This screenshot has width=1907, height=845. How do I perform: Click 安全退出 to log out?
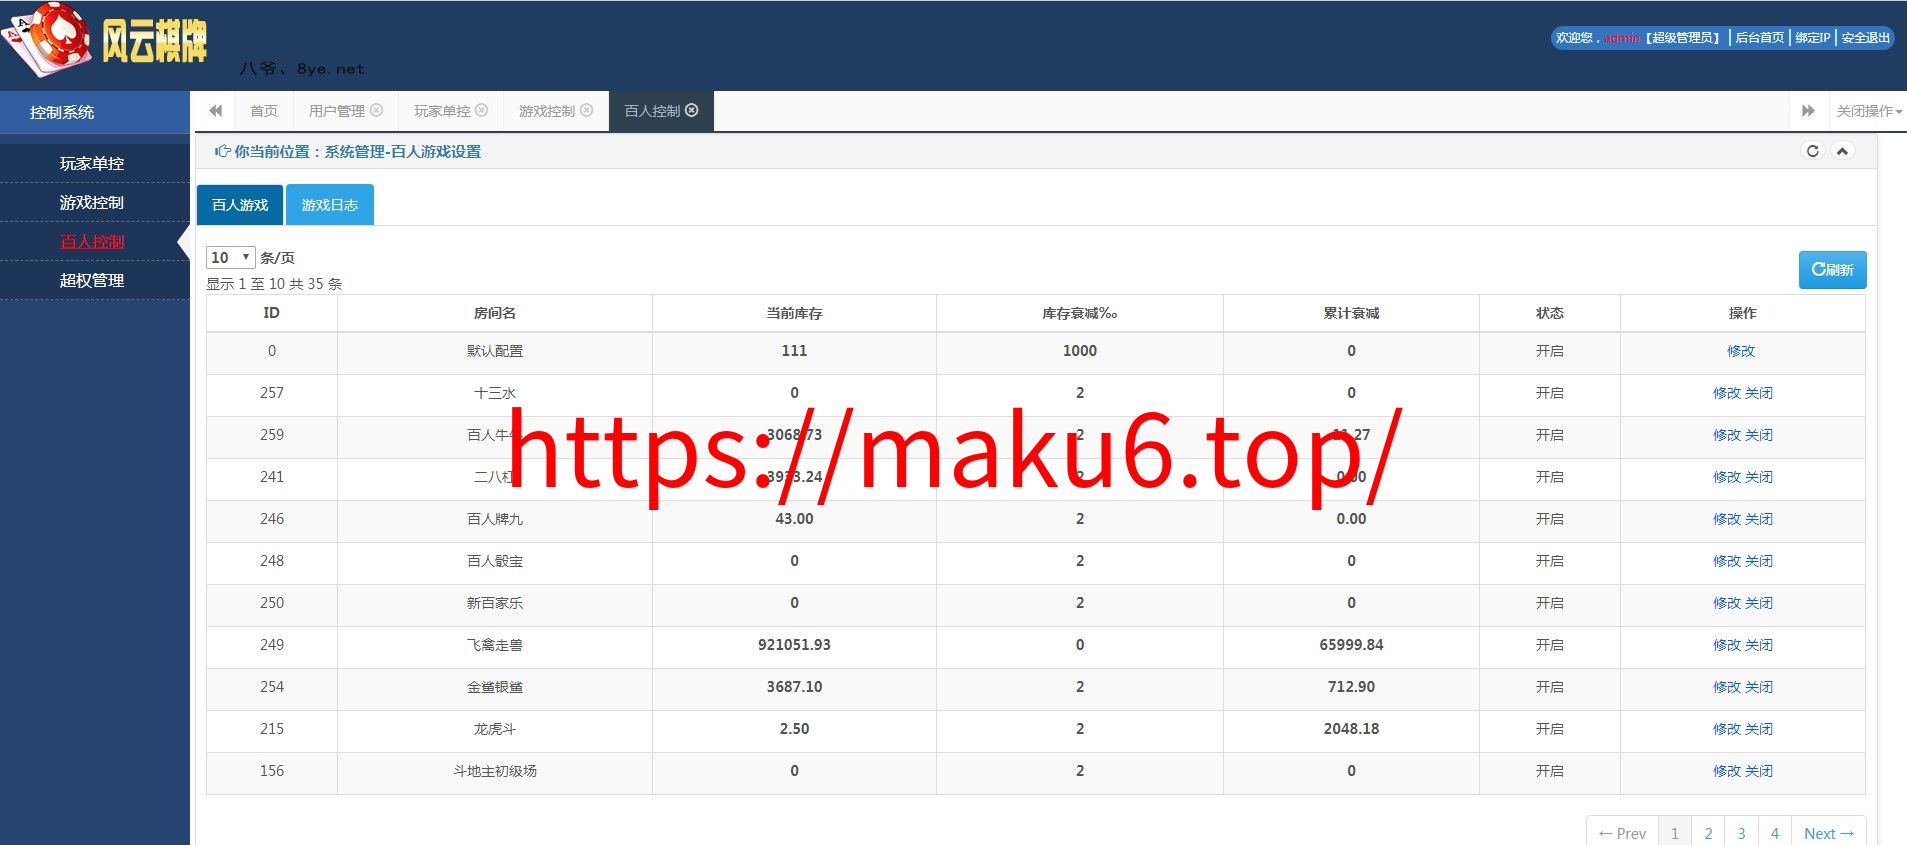point(1865,38)
